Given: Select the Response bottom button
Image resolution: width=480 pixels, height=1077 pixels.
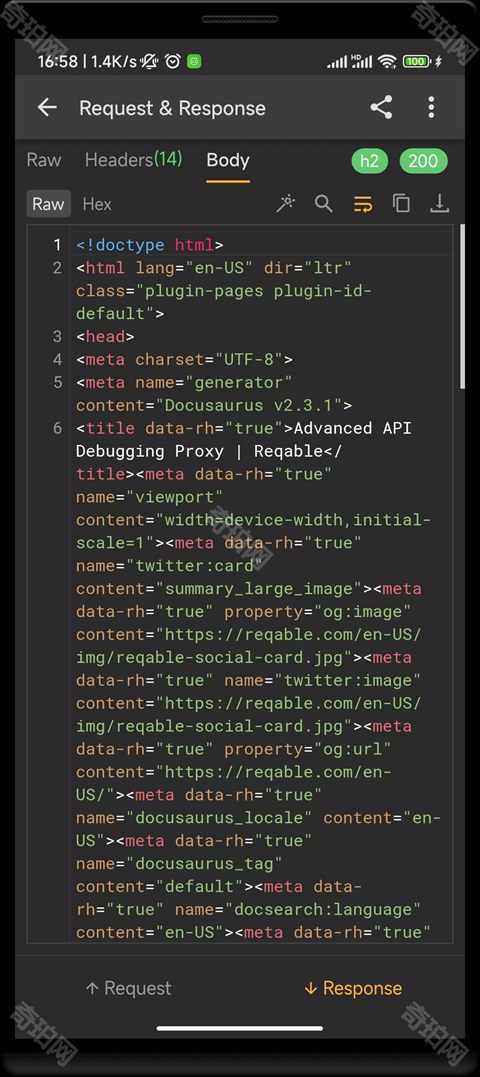Looking at the screenshot, I should [353, 988].
